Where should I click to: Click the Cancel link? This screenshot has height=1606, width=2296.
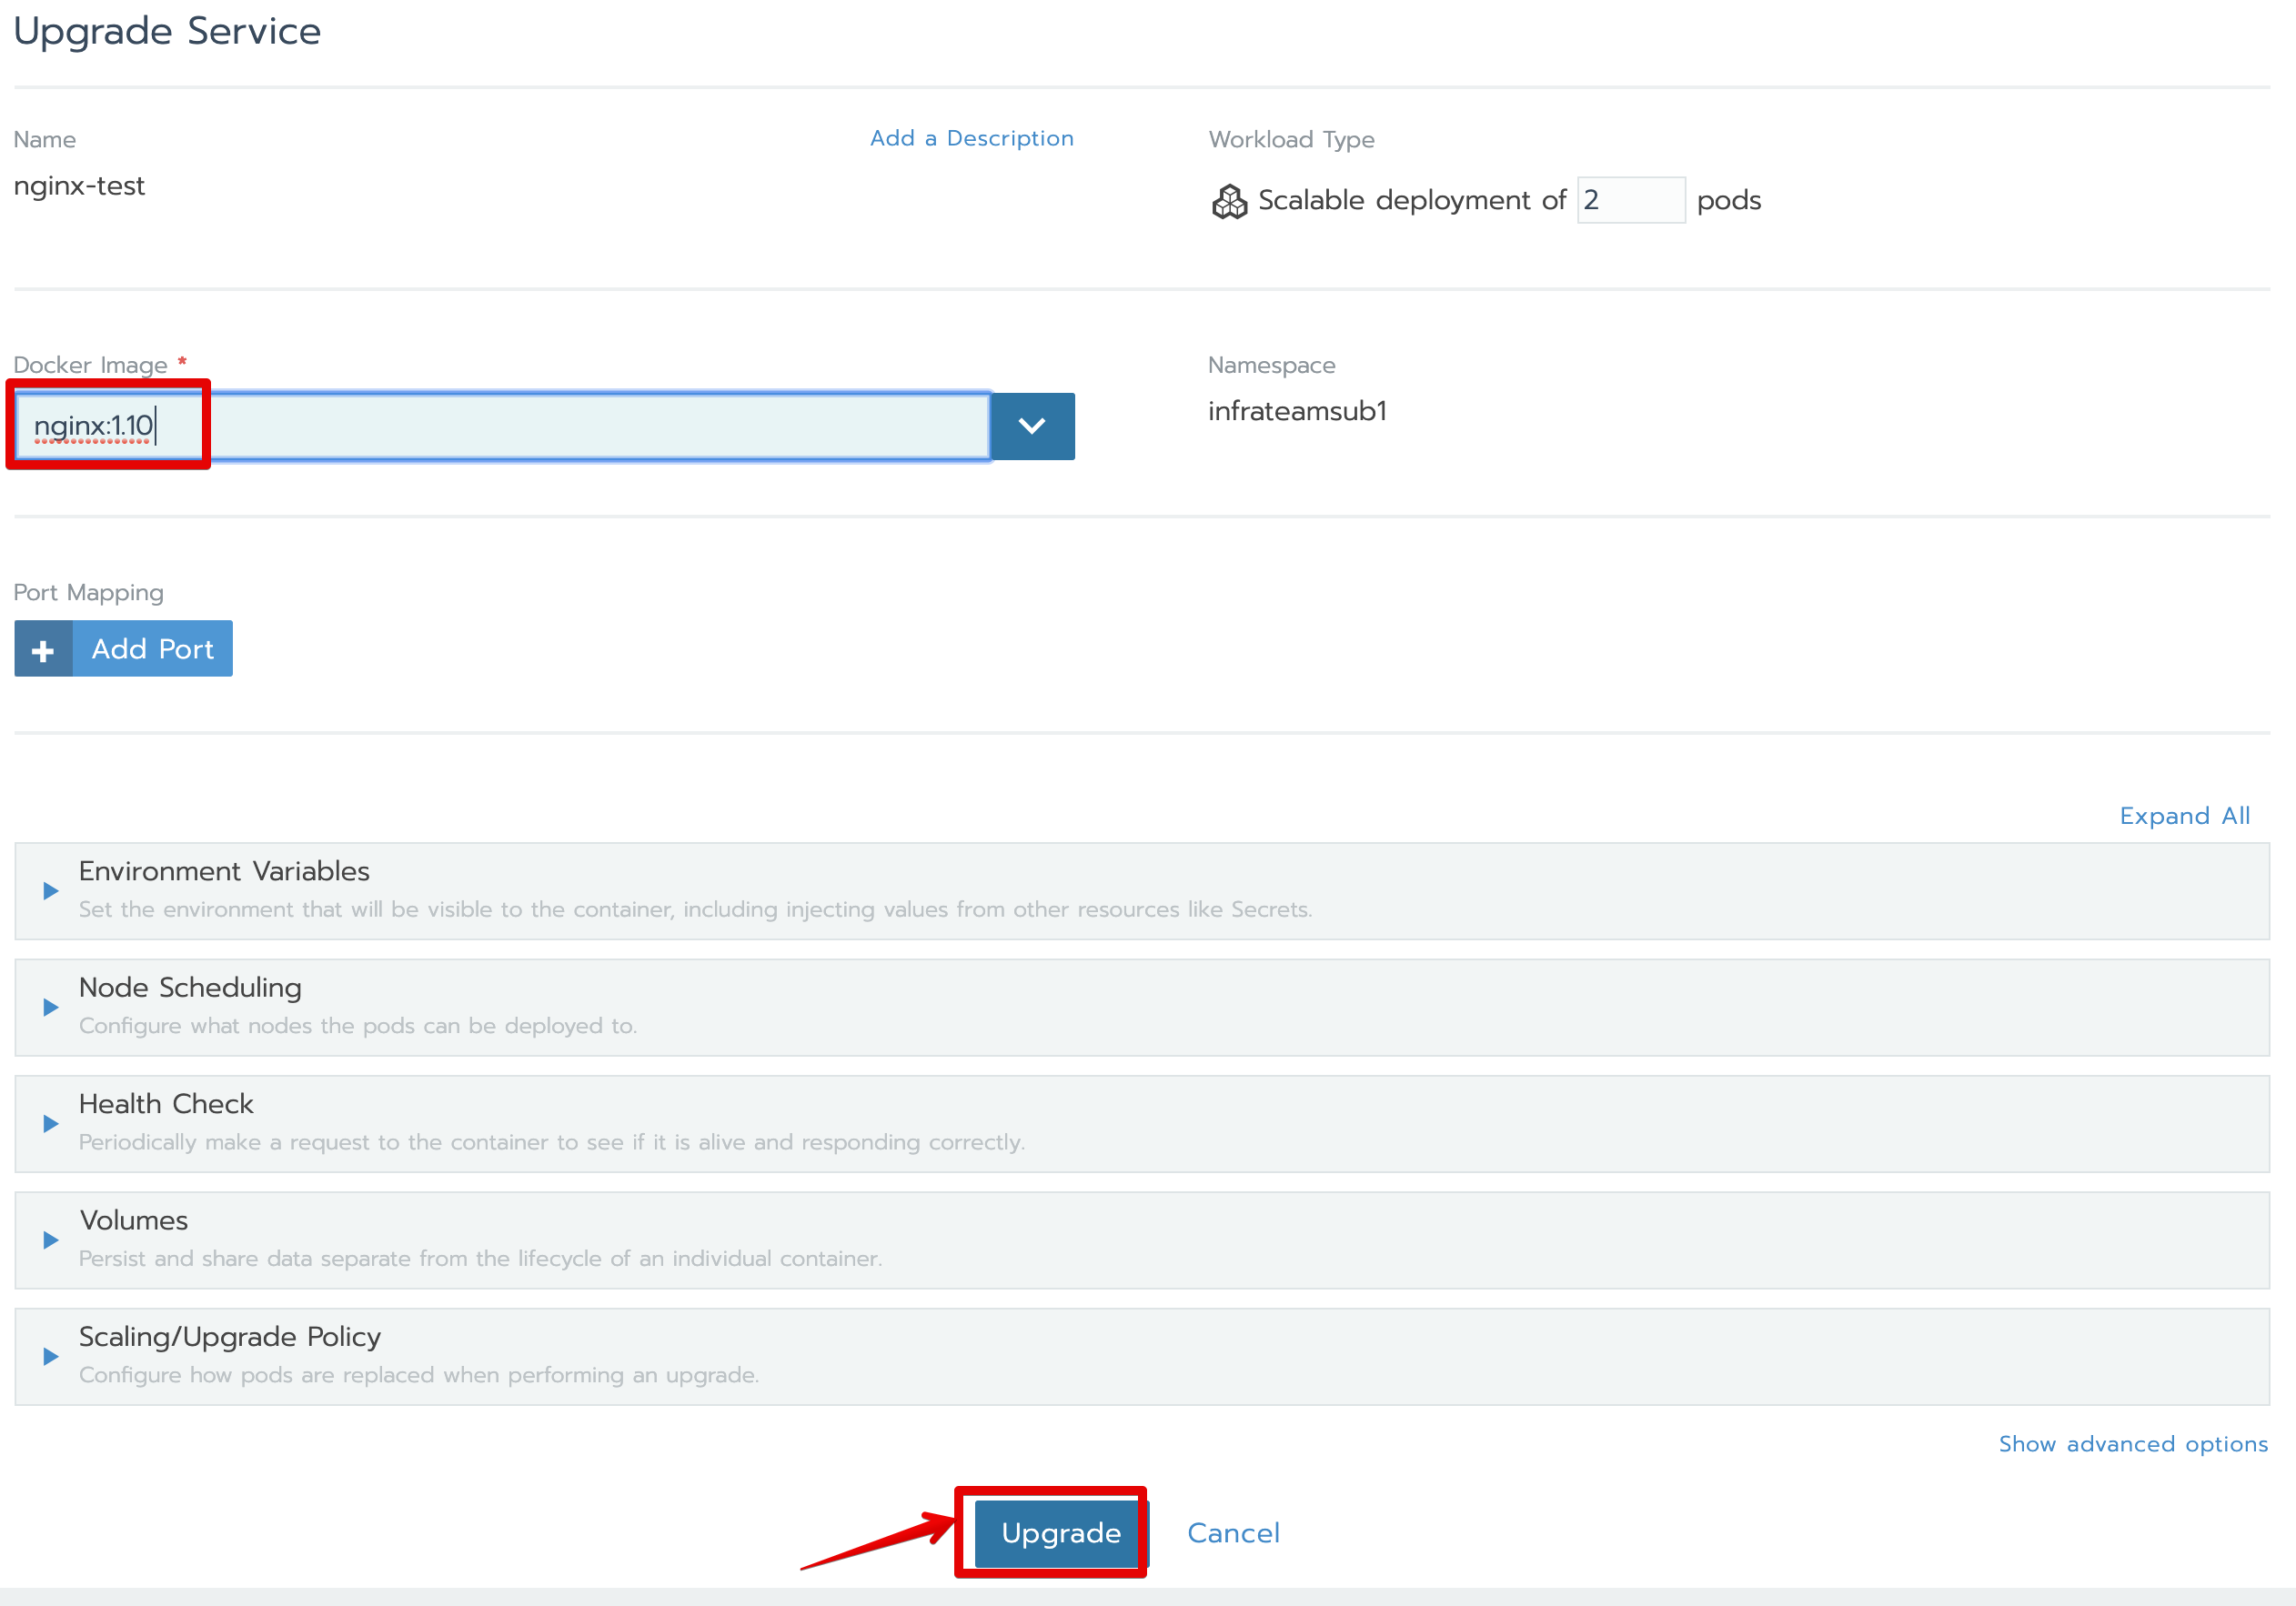[1232, 1533]
